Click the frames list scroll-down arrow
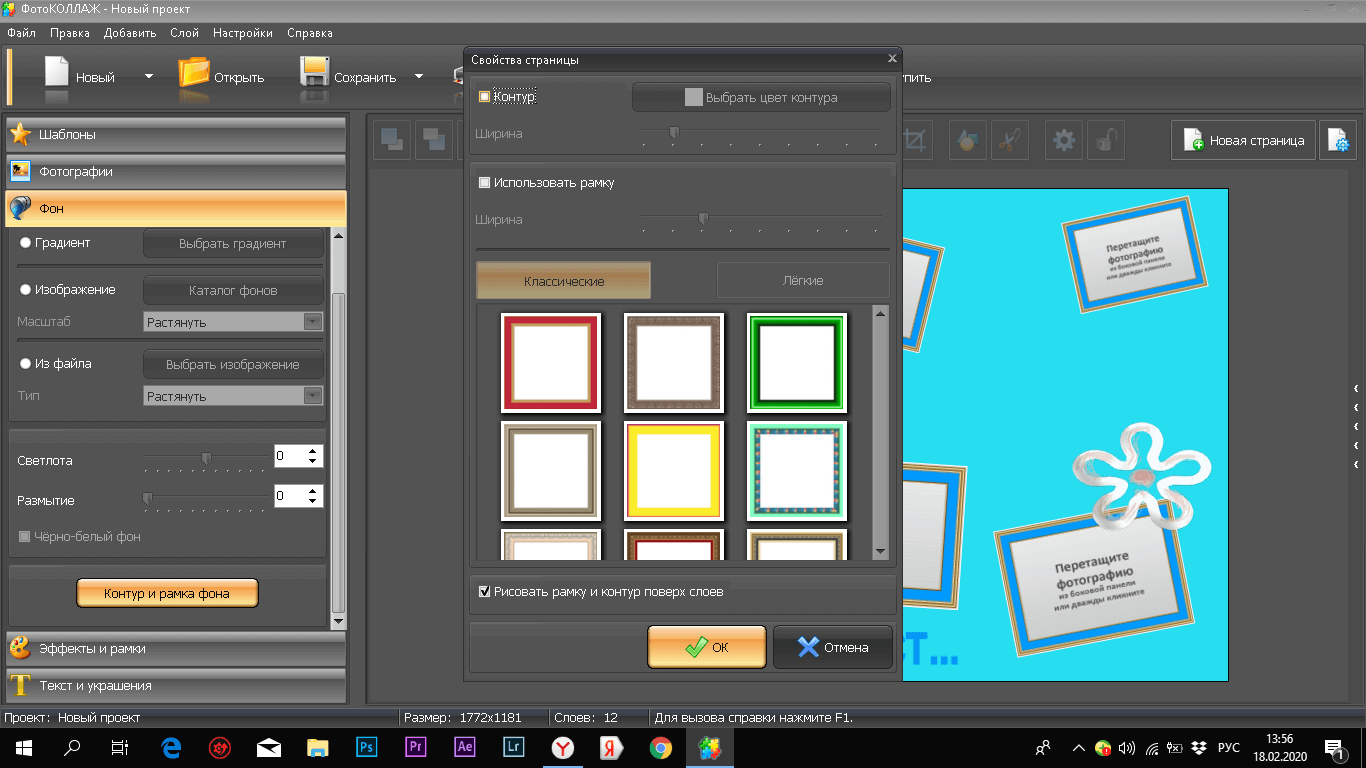 tap(880, 551)
